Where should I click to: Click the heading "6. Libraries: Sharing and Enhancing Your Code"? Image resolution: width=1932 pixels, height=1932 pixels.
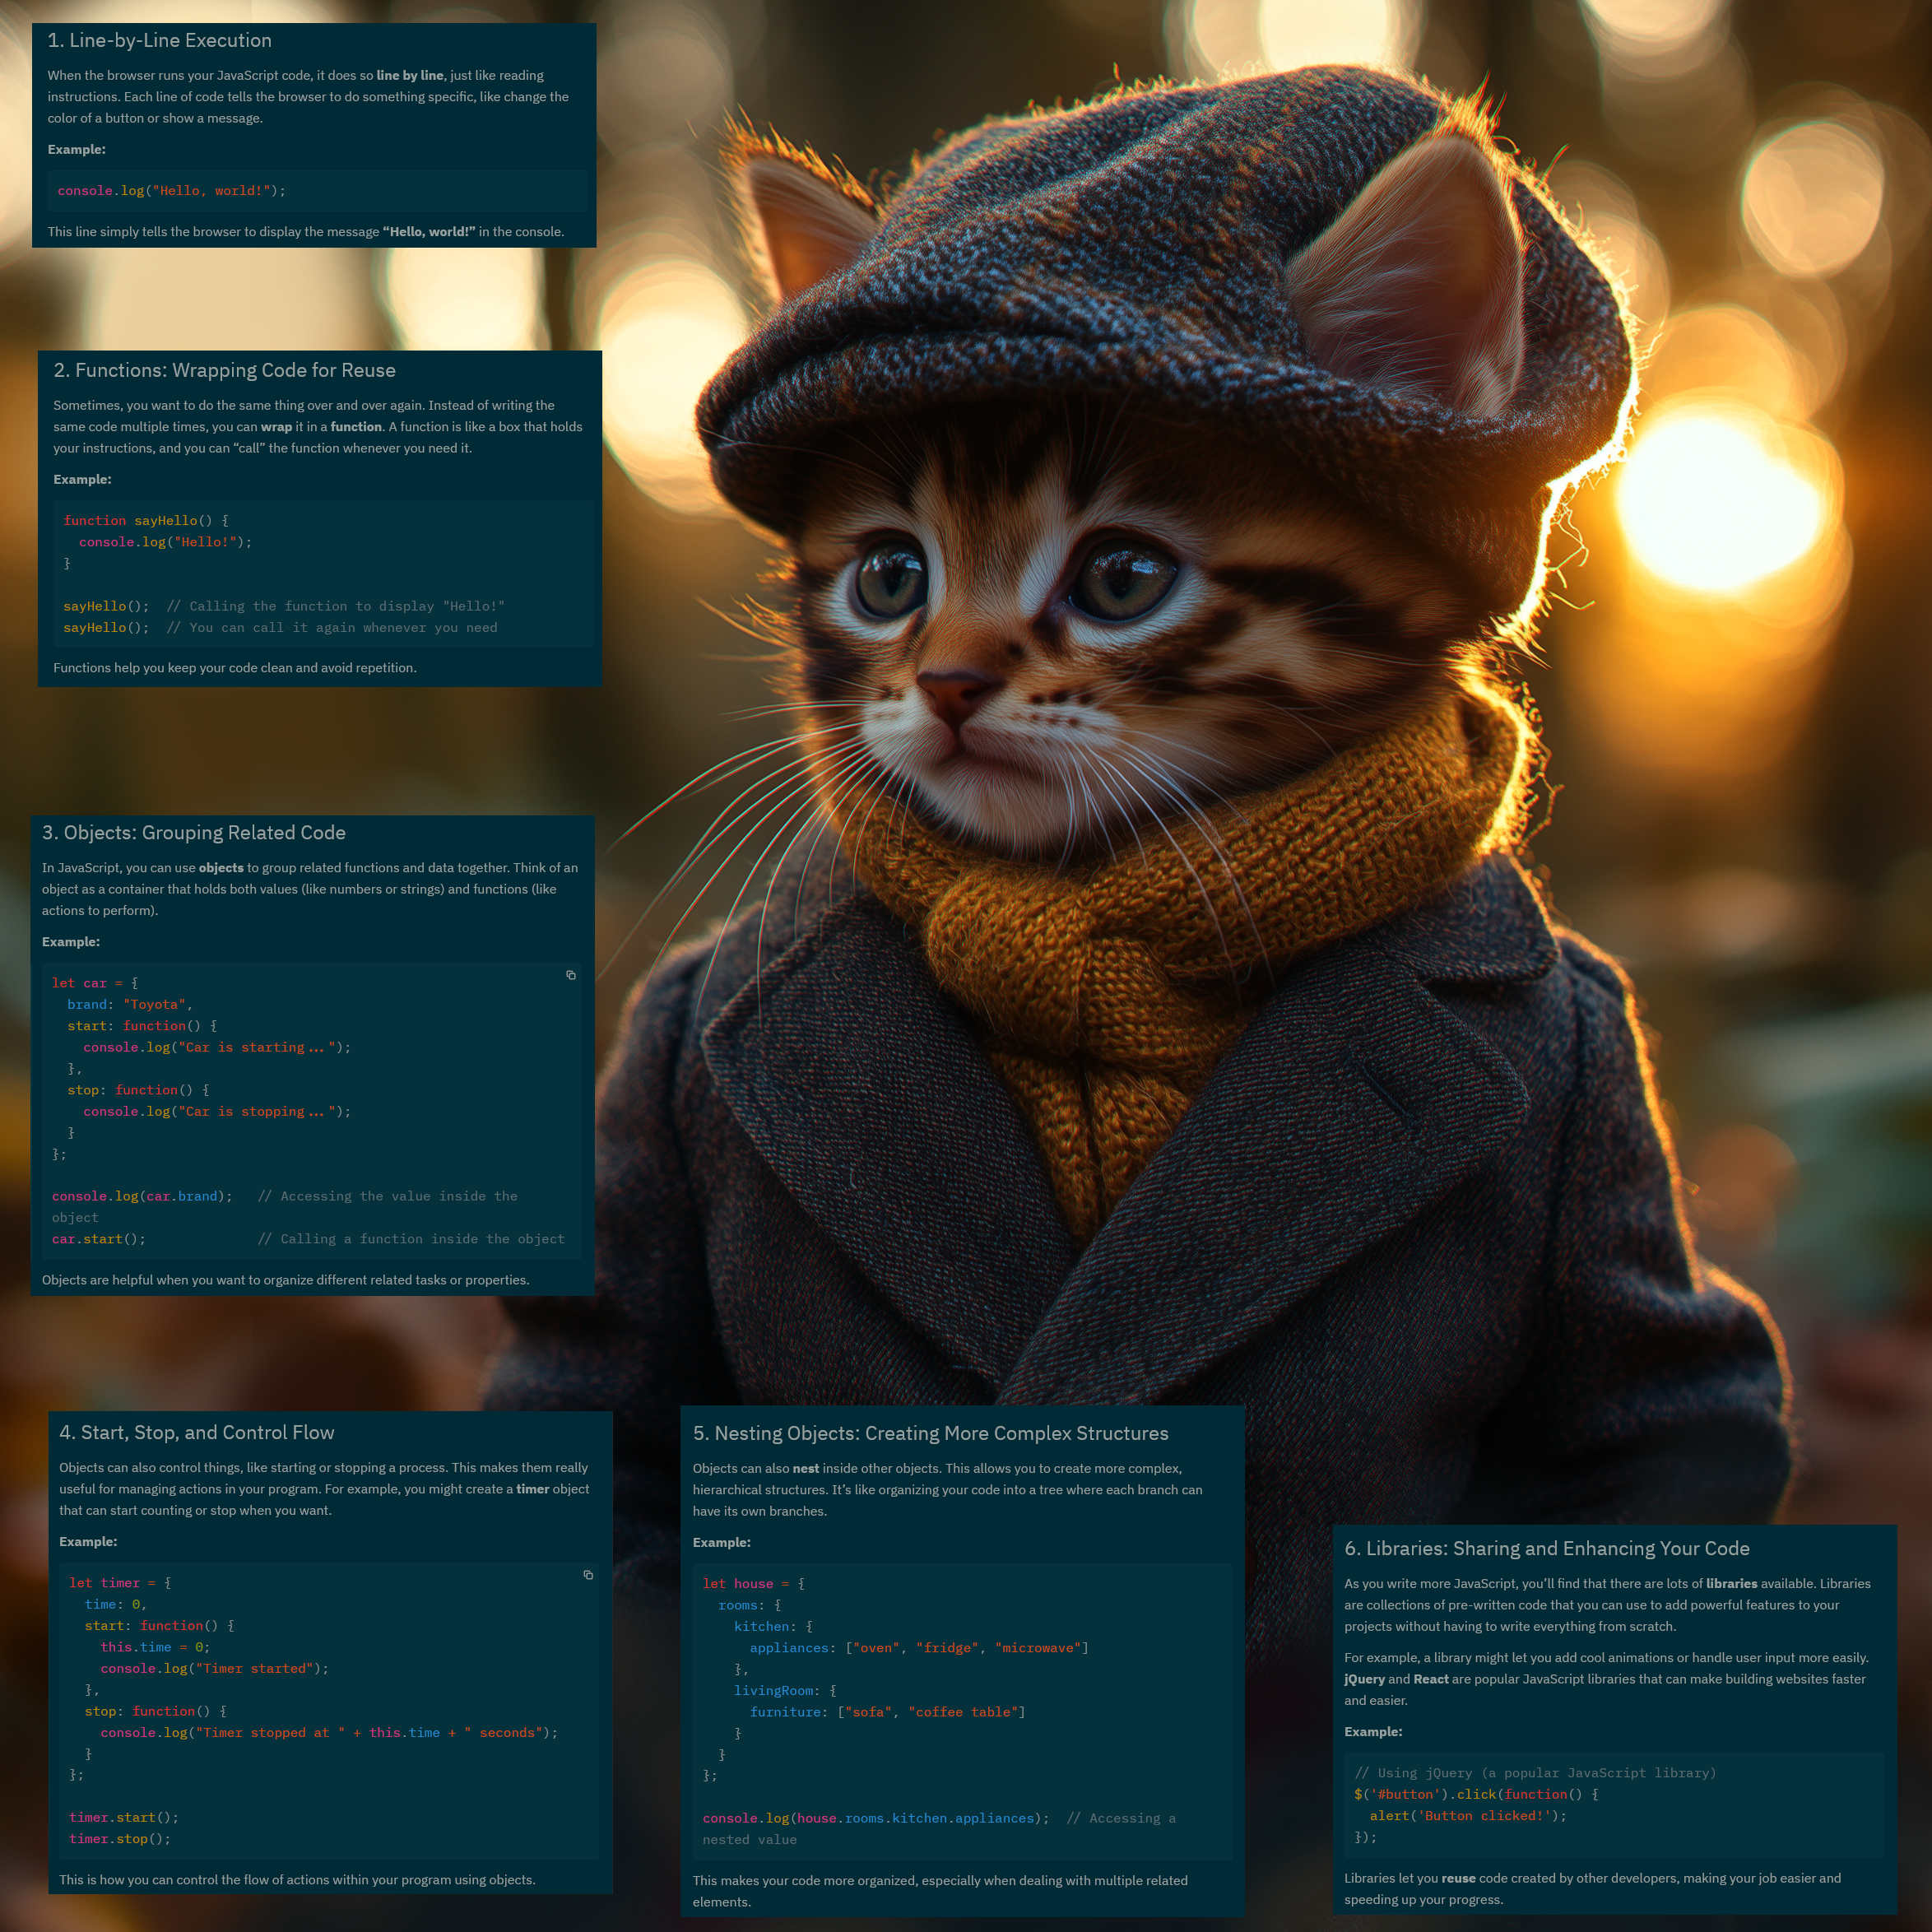point(1547,1548)
